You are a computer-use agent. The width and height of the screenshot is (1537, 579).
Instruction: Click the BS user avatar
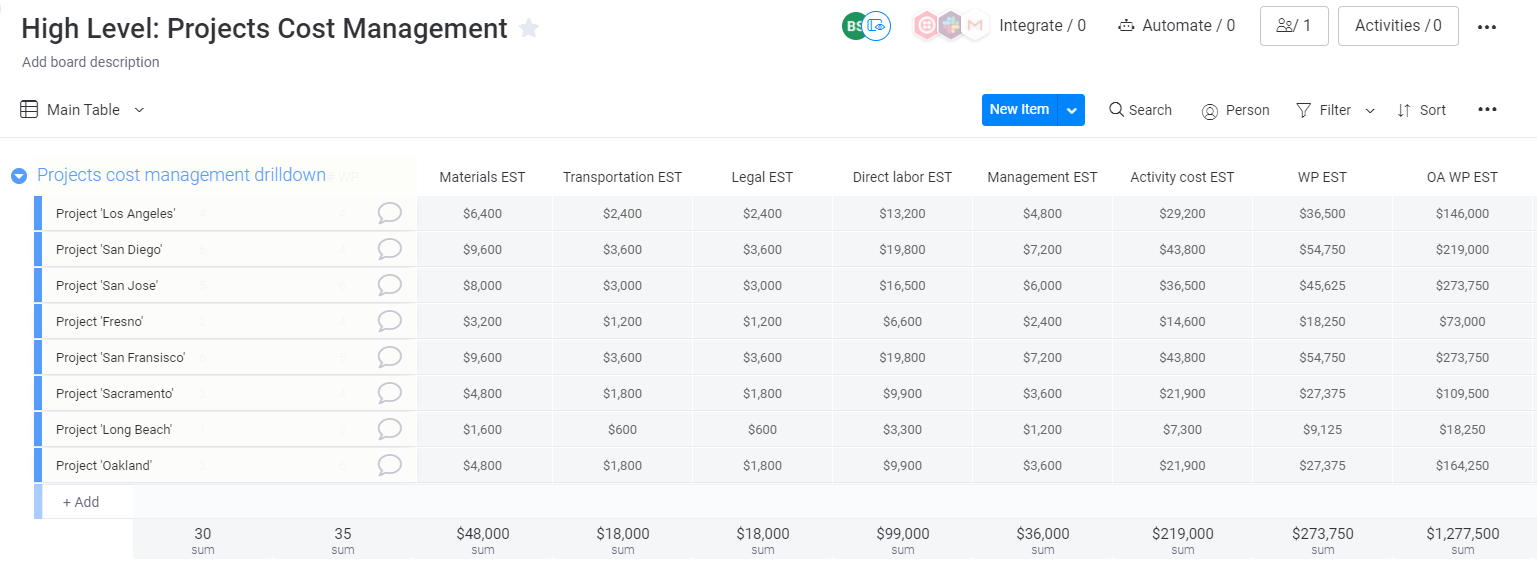coord(852,24)
